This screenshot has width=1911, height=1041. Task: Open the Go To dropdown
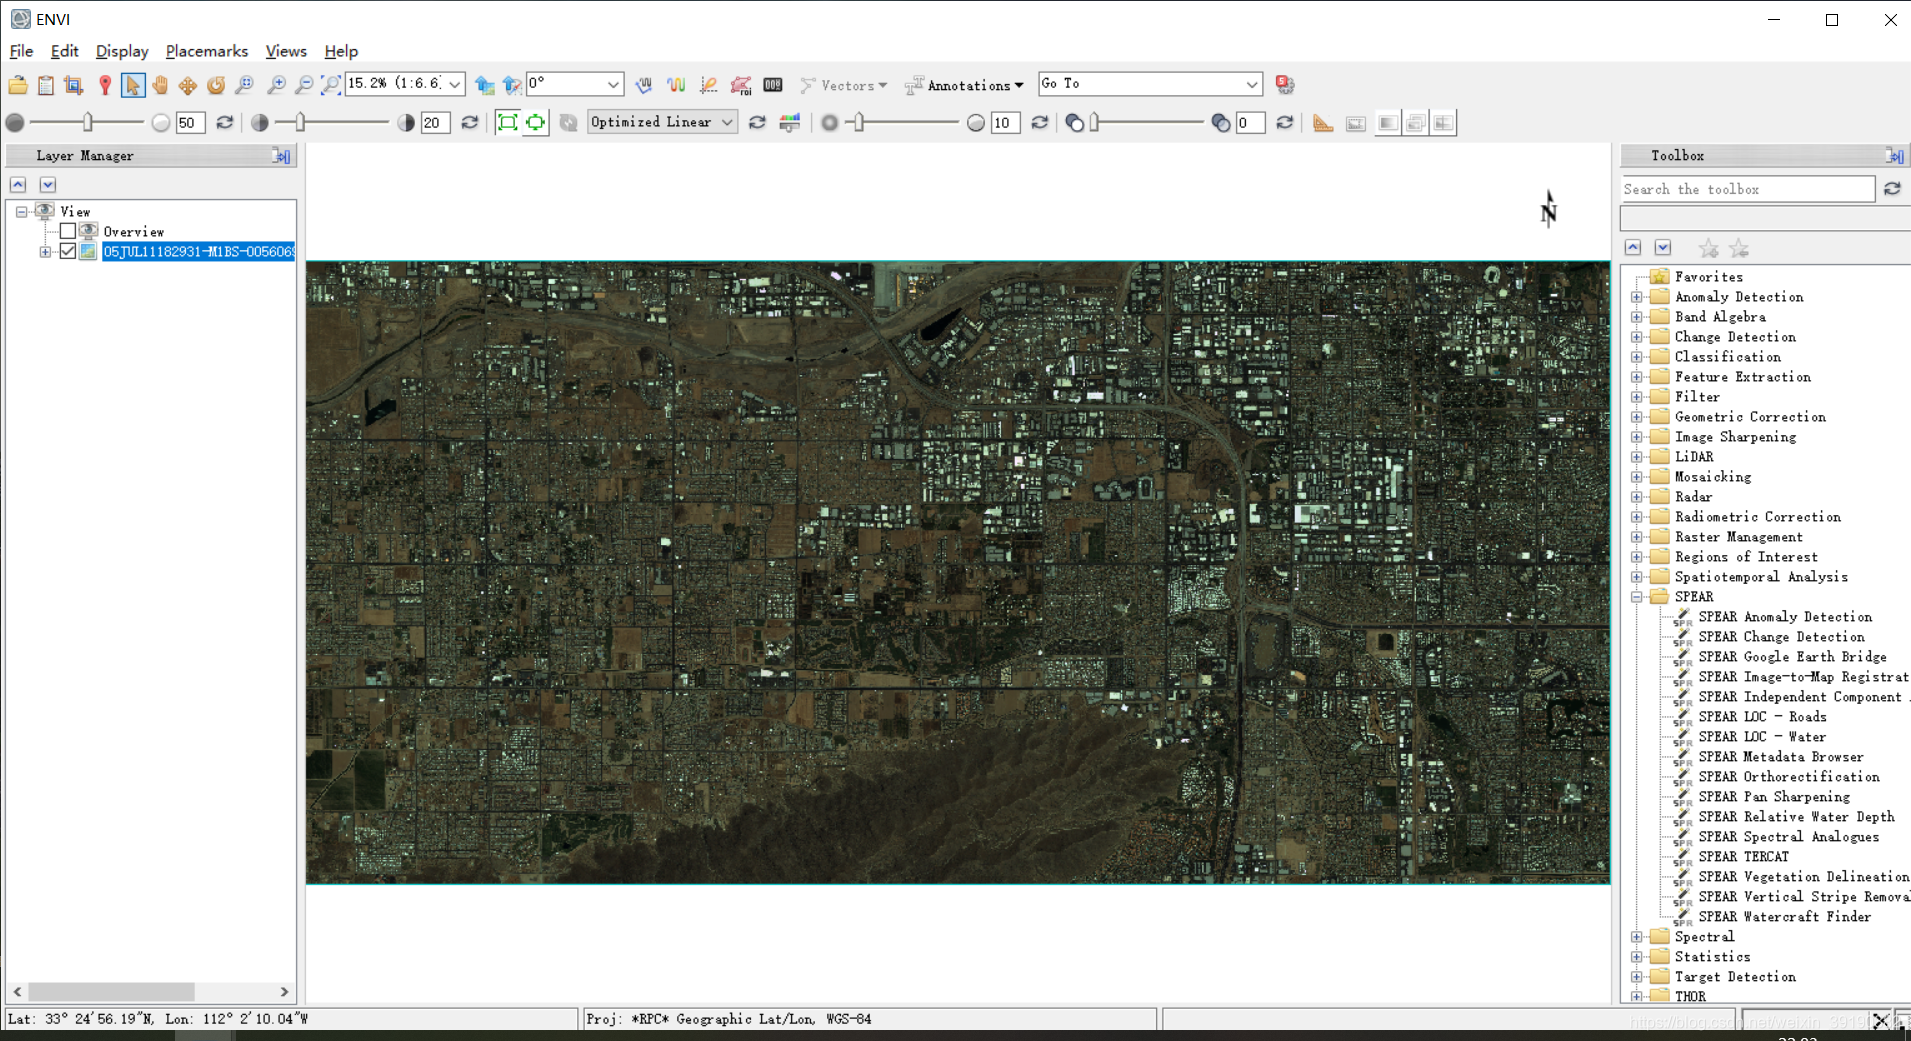pyautogui.click(x=1251, y=84)
